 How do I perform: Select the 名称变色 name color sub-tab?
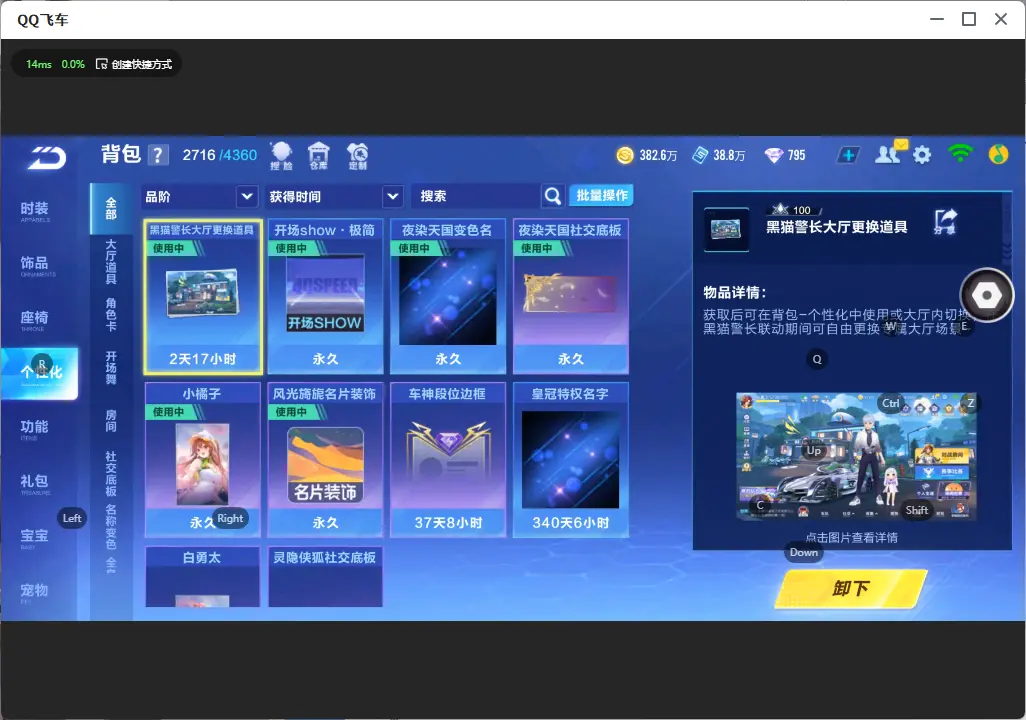point(111,527)
